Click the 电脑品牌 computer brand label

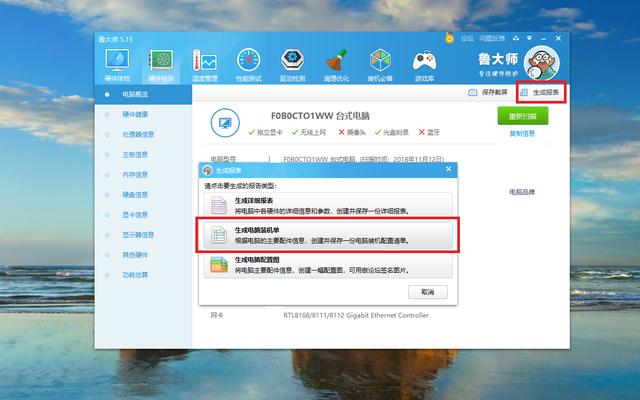522,192
